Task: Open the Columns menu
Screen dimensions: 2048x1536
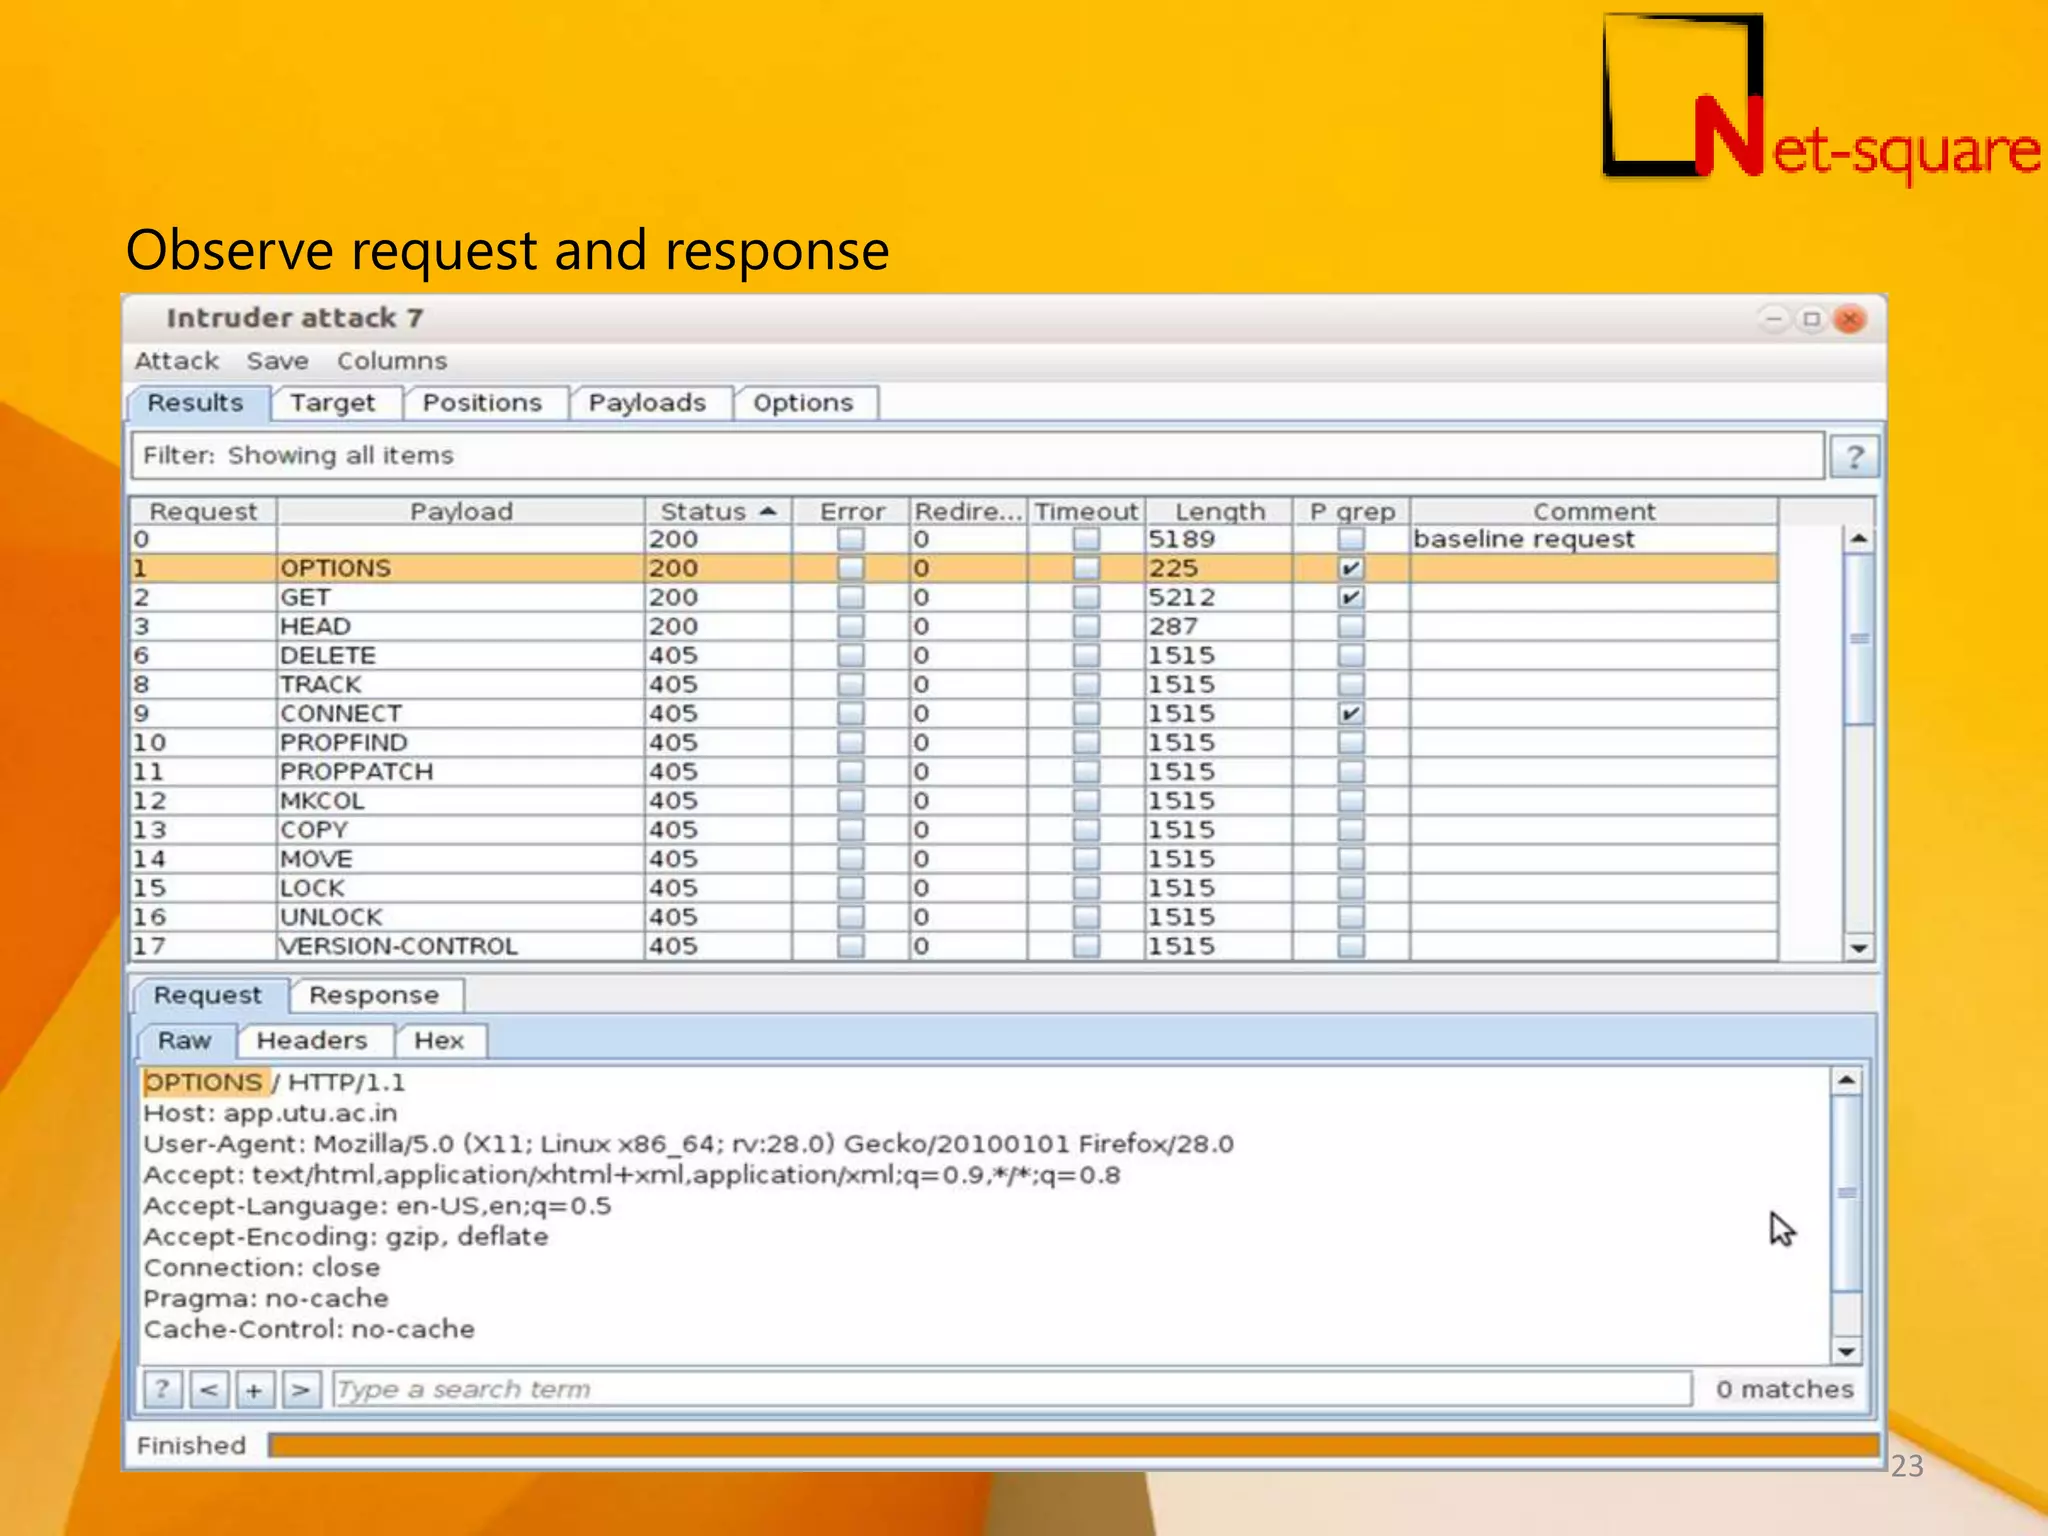Action: pyautogui.click(x=392, y=361)
